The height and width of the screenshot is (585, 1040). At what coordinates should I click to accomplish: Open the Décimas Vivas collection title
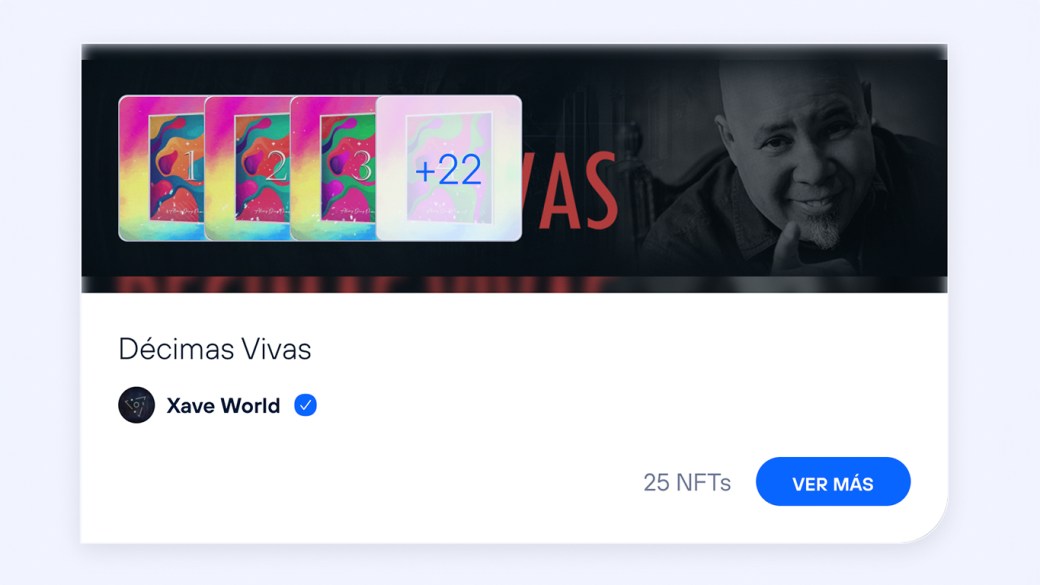point(214,349)
